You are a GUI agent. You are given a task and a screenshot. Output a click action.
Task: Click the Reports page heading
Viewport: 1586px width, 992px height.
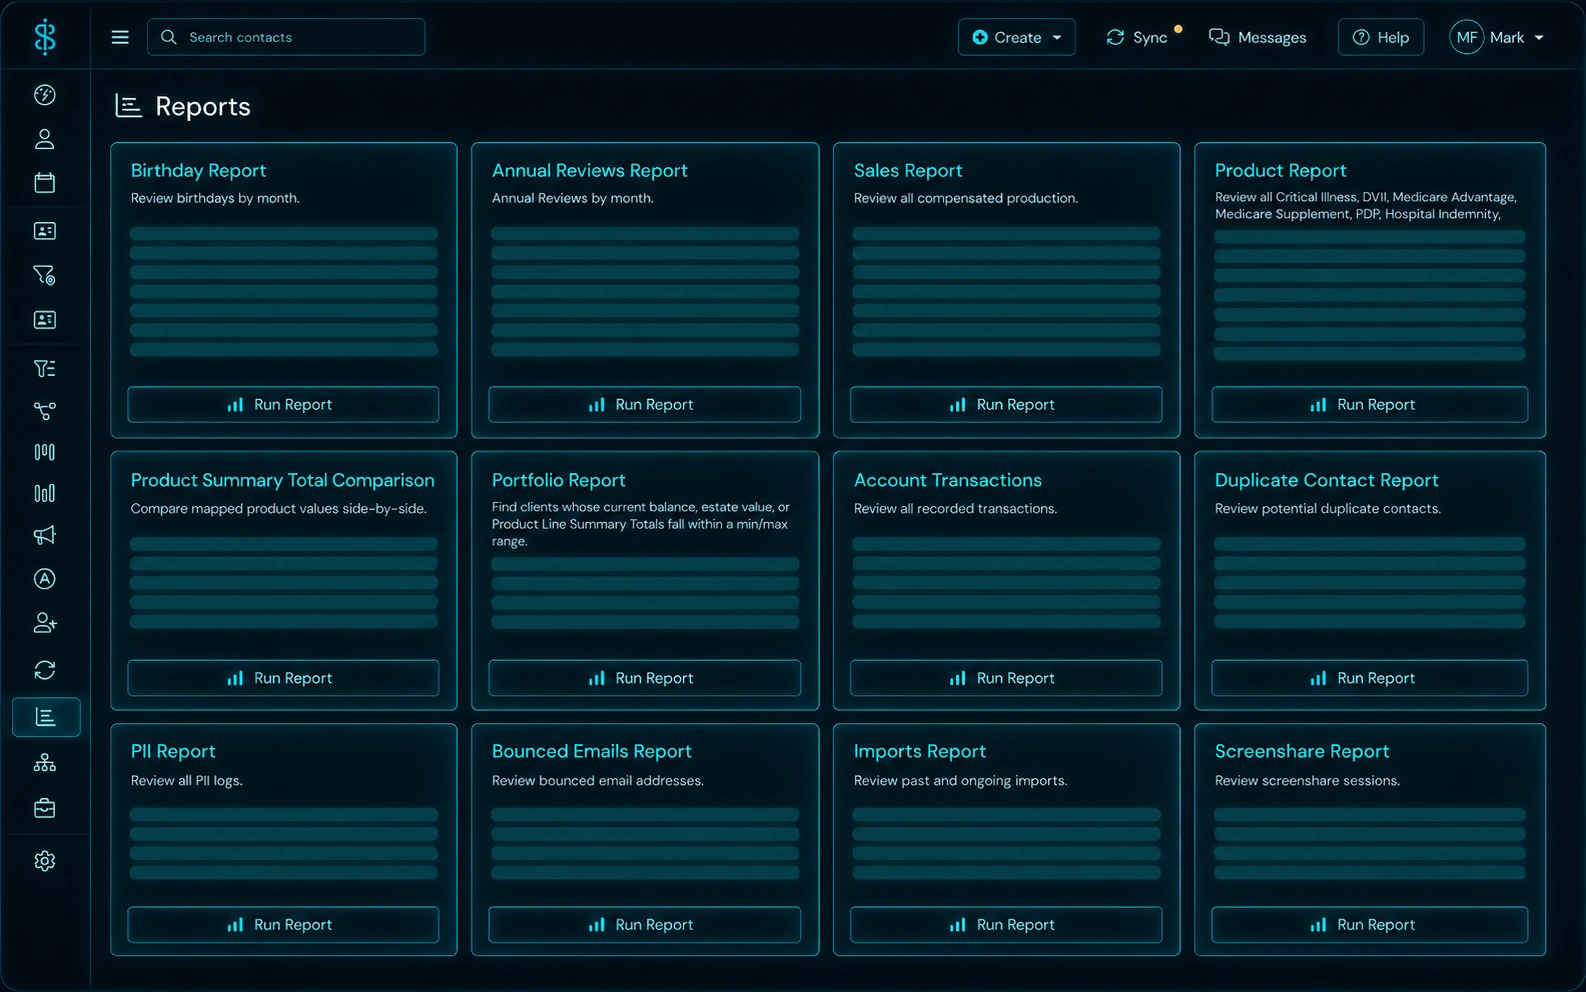click(202, 106)
